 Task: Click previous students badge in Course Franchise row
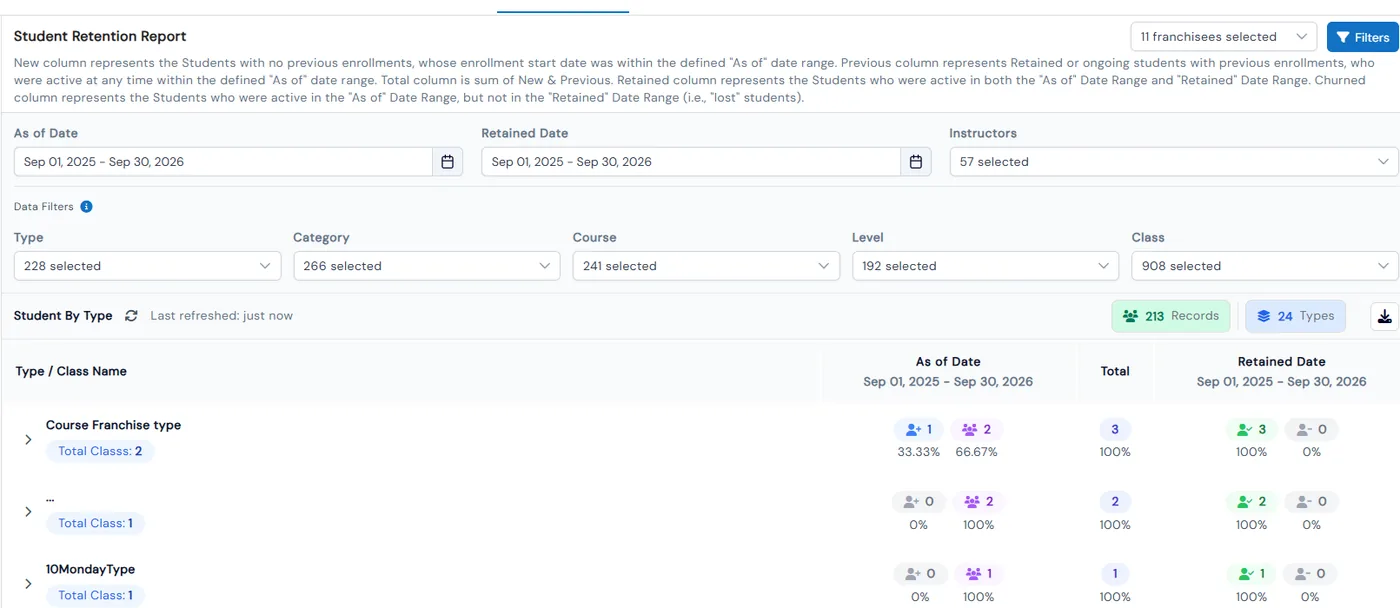[977, 430]
